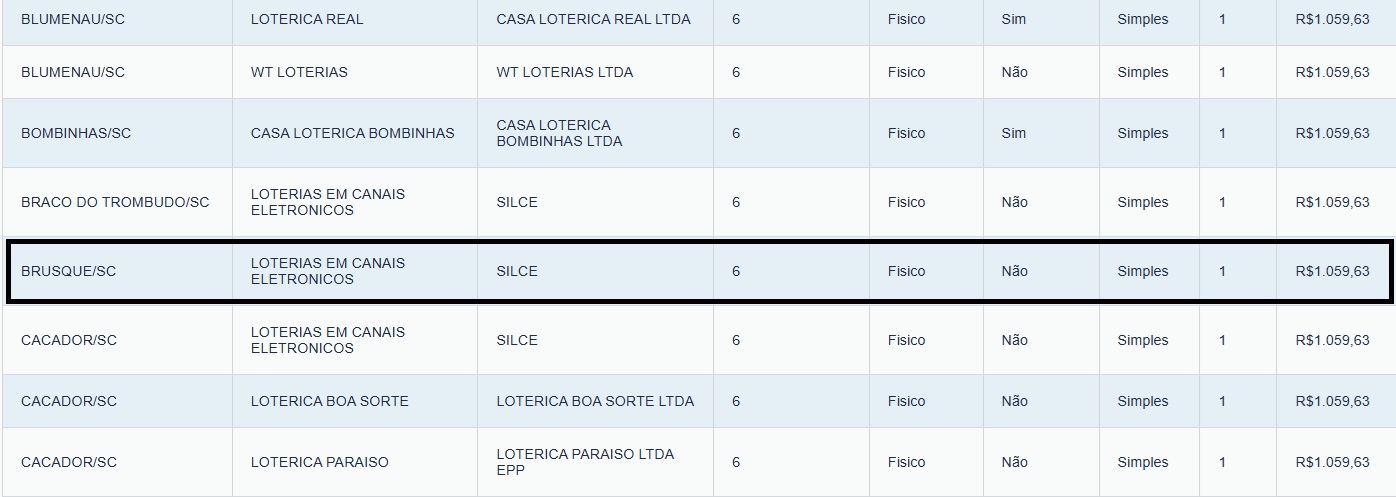Click "Simples" in the LOTERICA BOA SORTE row

(1142, 401)
